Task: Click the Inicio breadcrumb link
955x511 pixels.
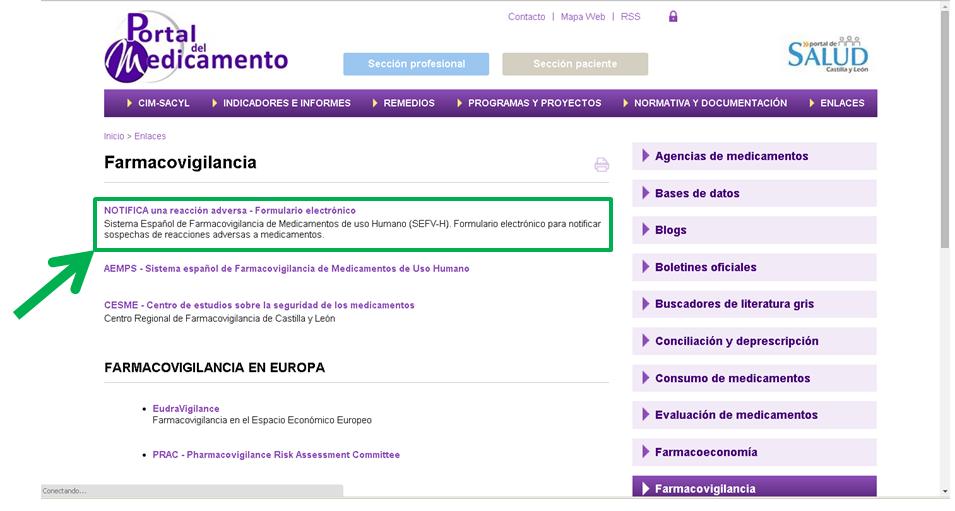Action: click(x=114, y=136)
